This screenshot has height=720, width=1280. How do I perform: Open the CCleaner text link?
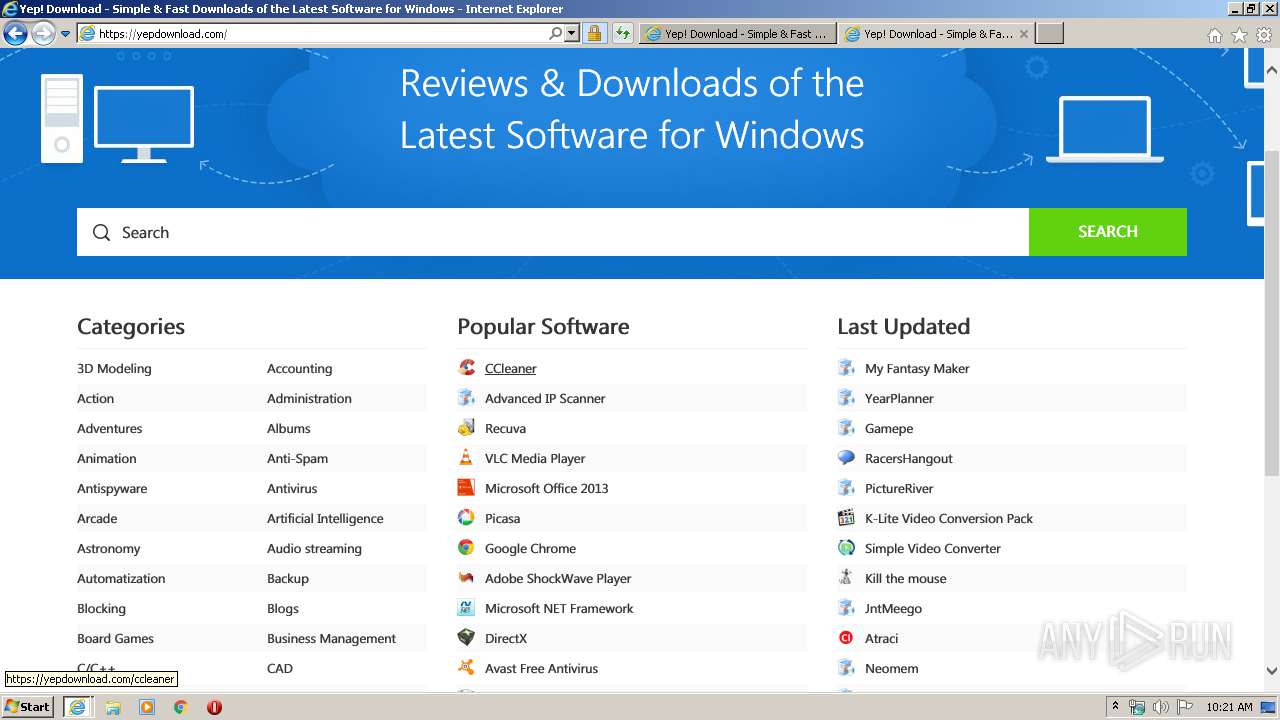(x=510, y=368)
